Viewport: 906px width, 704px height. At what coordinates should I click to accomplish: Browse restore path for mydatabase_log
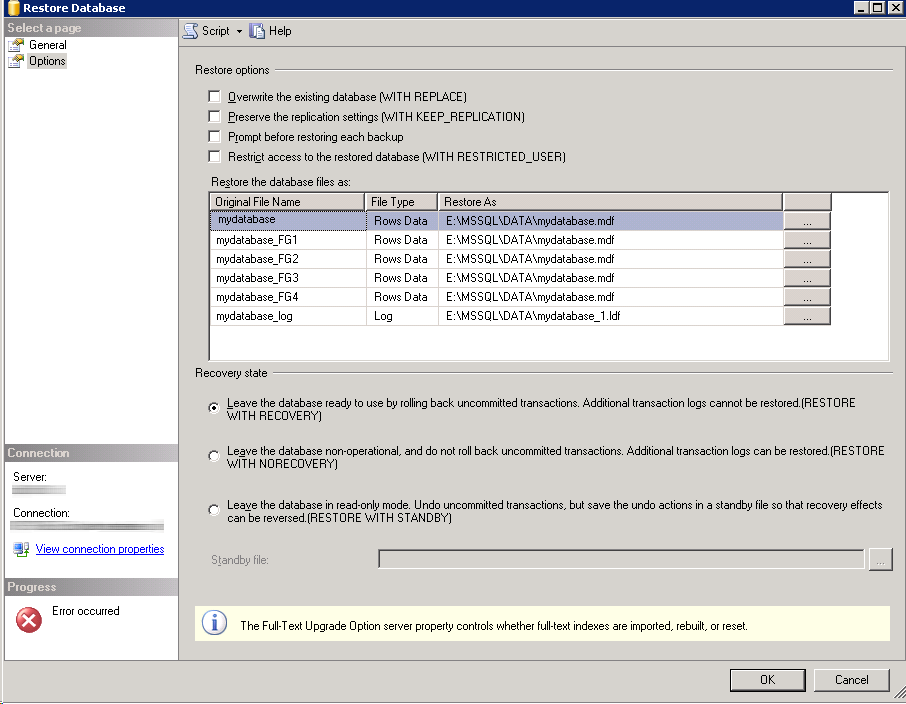click(x=806, y=316)
